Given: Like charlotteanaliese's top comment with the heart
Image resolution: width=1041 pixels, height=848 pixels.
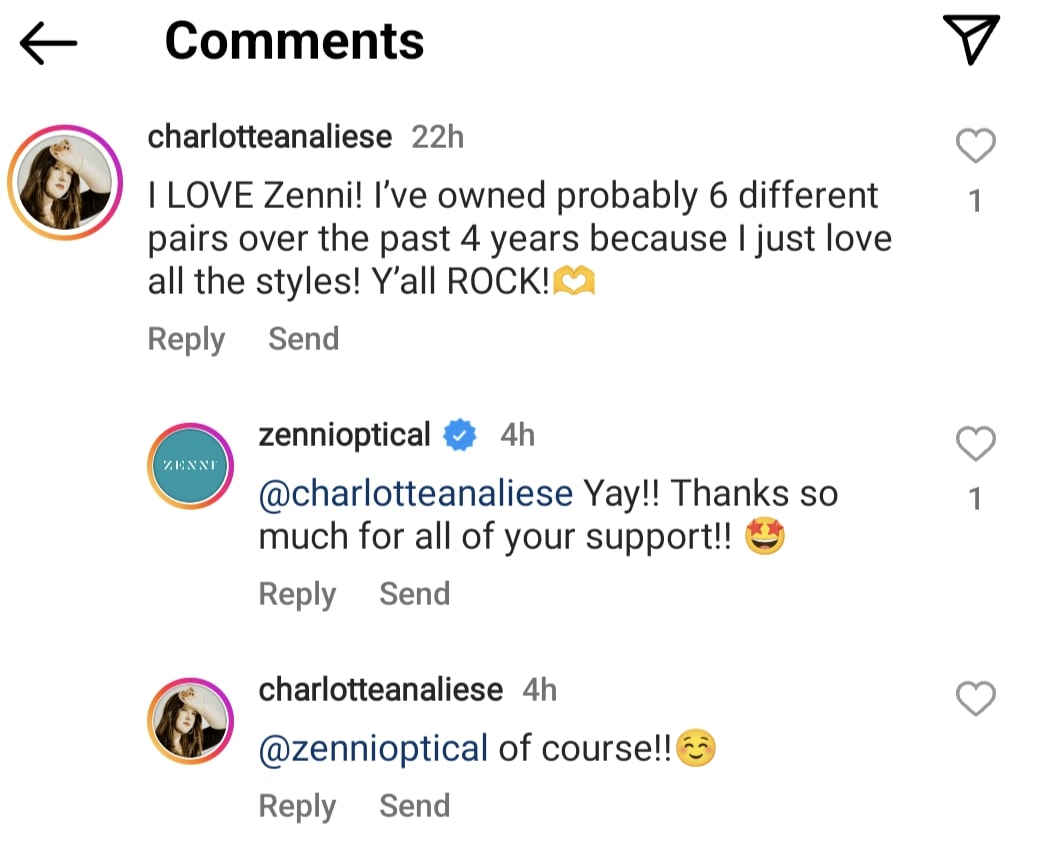Looking at the screenshot, I should pos(975,146).
